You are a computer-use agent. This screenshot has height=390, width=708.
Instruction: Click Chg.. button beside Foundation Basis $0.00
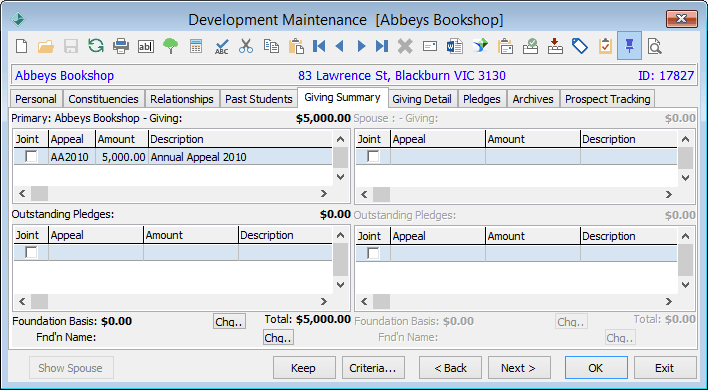(229, 321)
